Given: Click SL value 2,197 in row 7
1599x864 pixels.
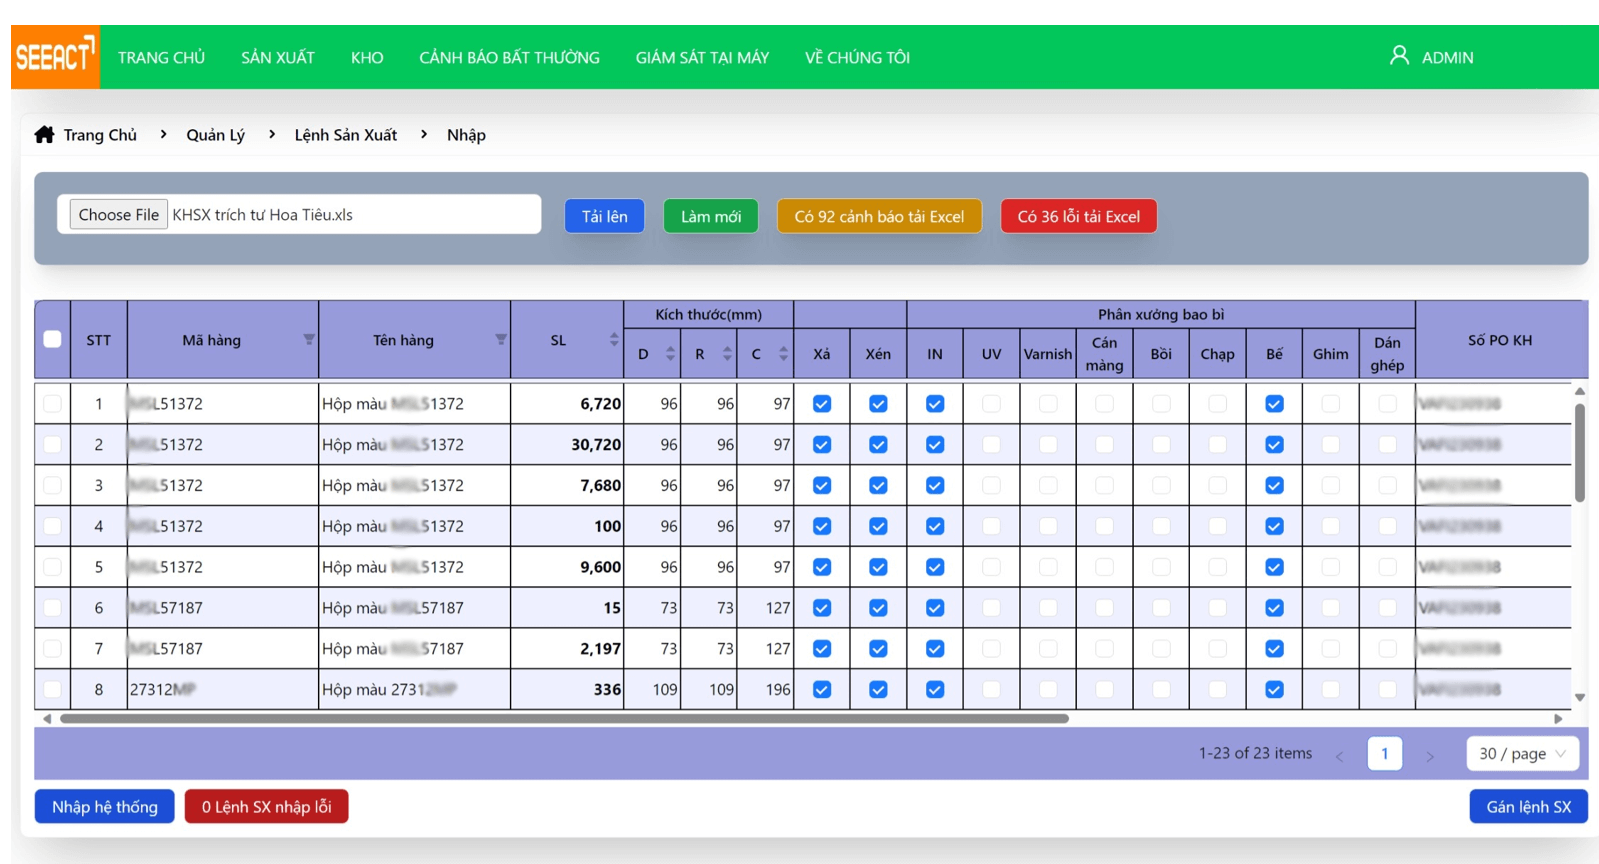Looking at the screenshot, I should (600, 648).
